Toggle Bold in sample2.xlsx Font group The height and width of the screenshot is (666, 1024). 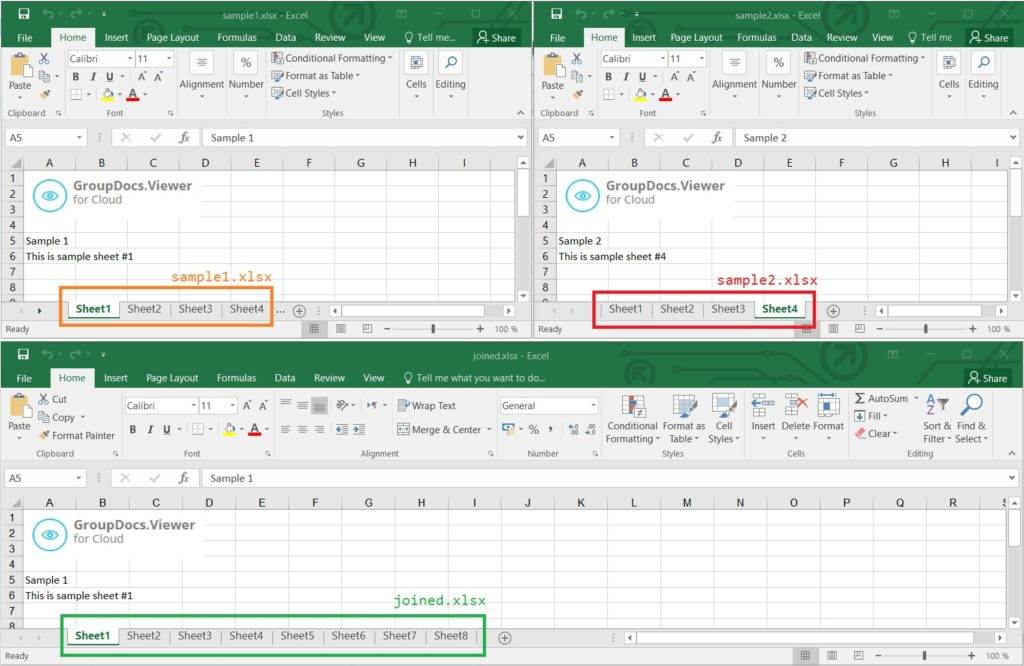click(x=609, y=77)
